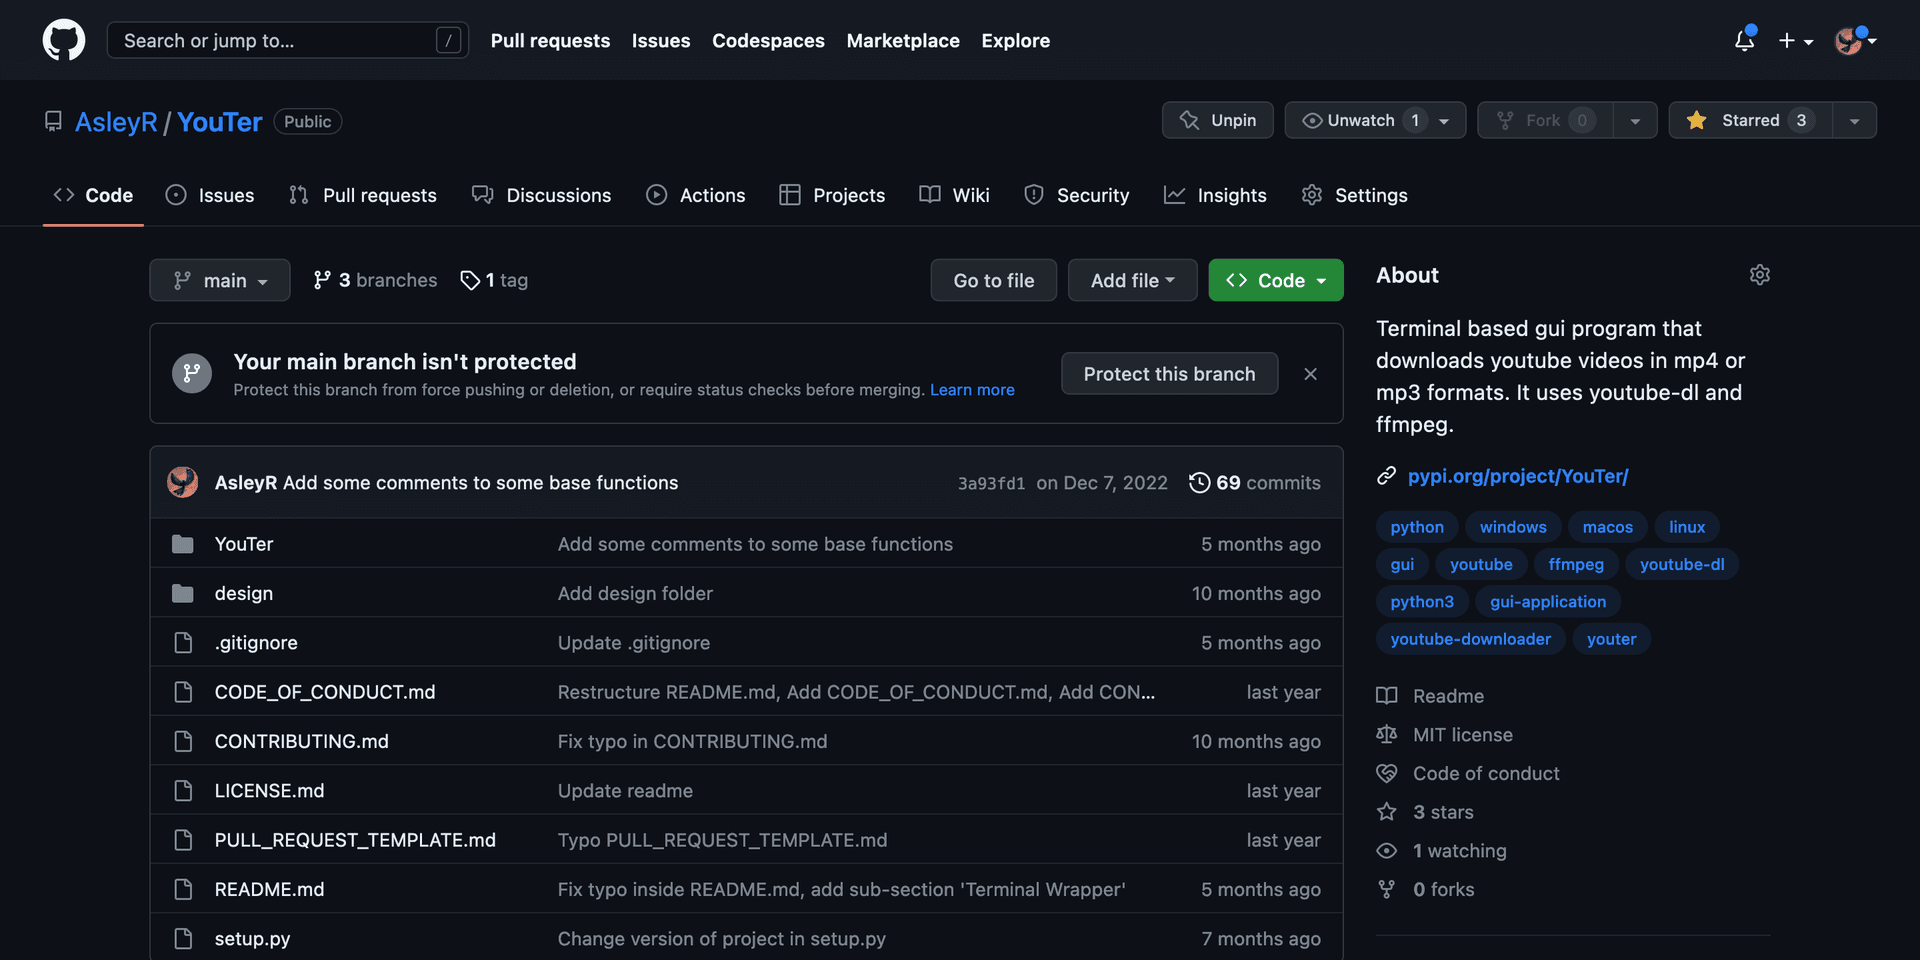The height and width of the screenshot is (960, 1920).
Task: View the 69 commits history
Action: point(1255,483)
